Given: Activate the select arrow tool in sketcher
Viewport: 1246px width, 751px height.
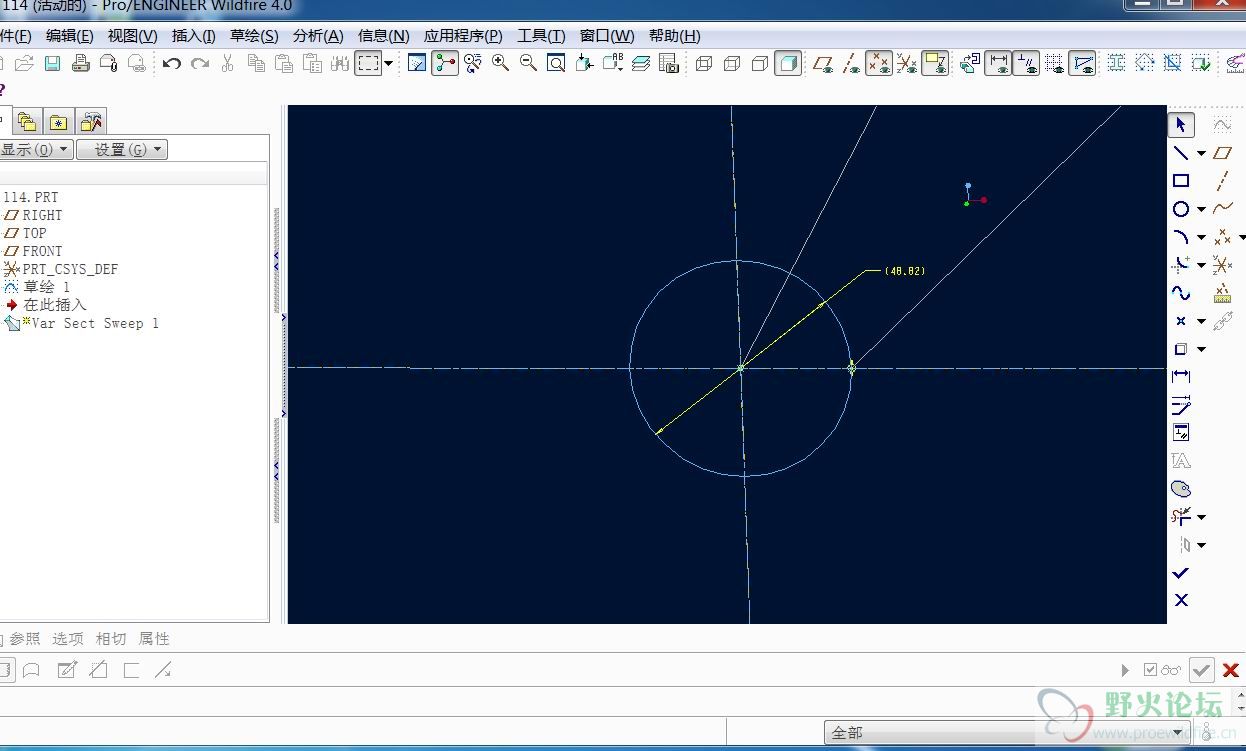Looking at the screenshot, I should 1181,125.
